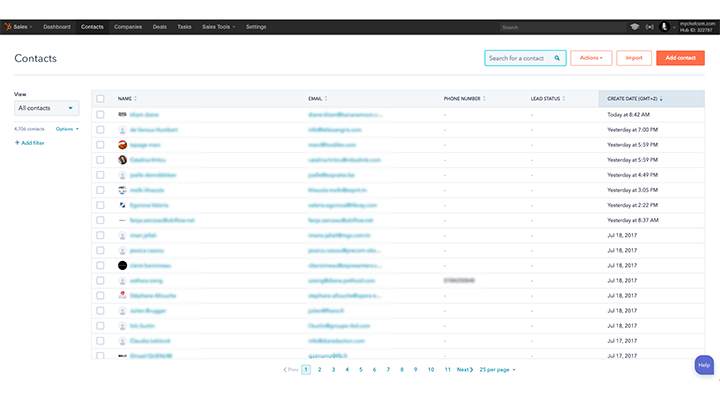
Task: Open the Sales product dropdown
Action: click(x=22, y=27)
